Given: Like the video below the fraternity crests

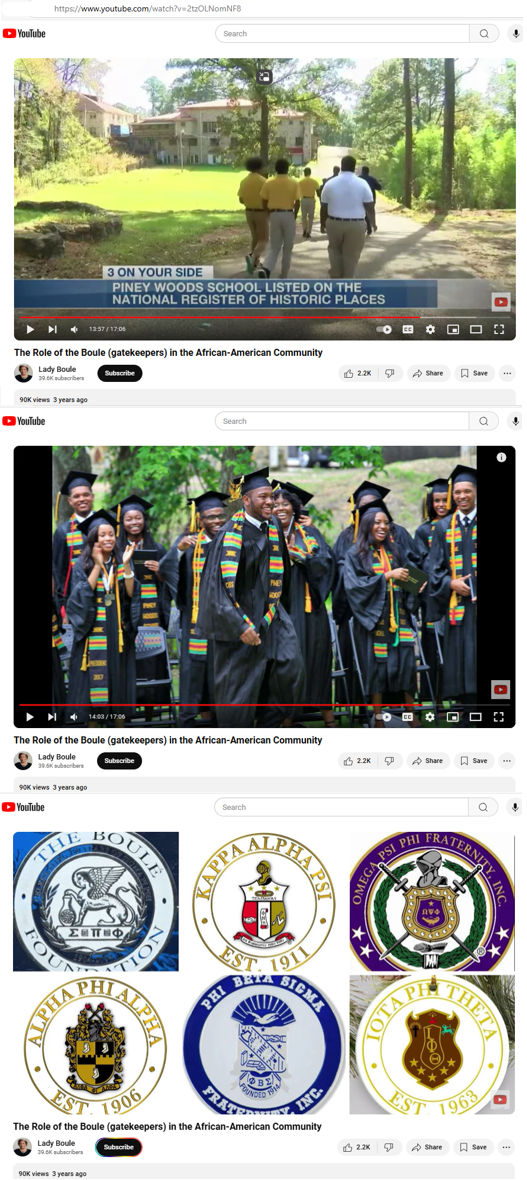Looking at the screenshot, I should tap(357, 1148).
